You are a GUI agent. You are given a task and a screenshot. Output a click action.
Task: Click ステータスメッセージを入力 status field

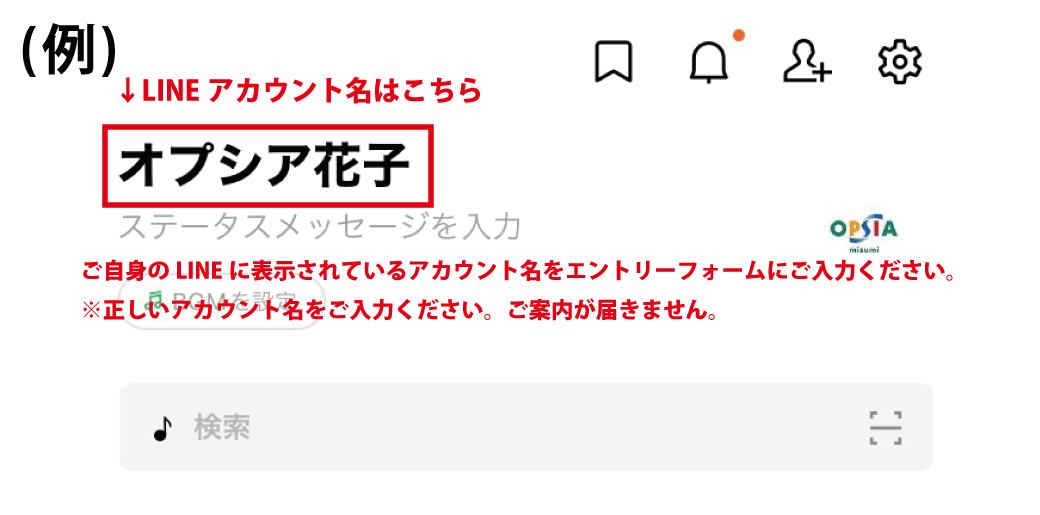click(320, 227)
